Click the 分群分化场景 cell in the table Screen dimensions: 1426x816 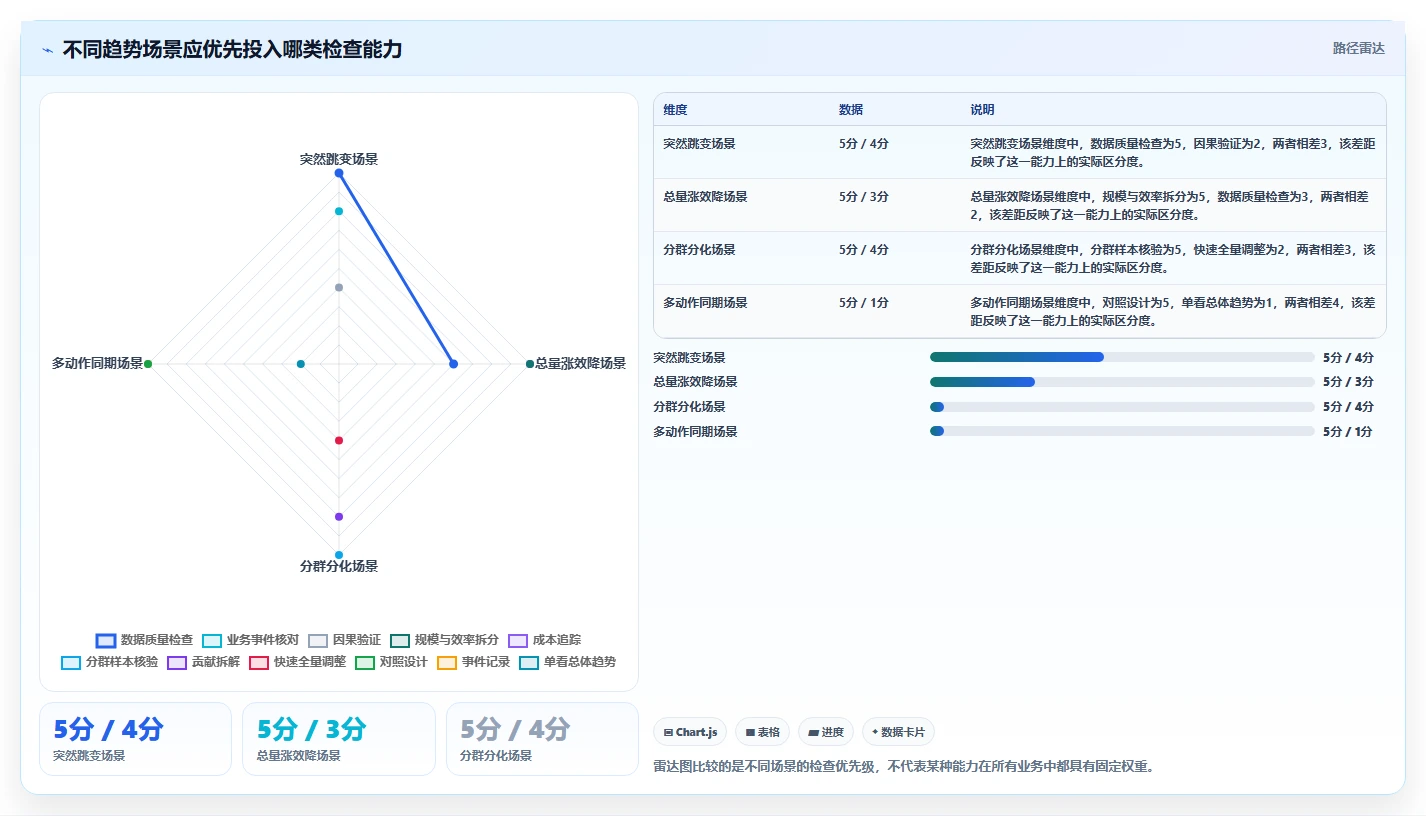point(699,250)
